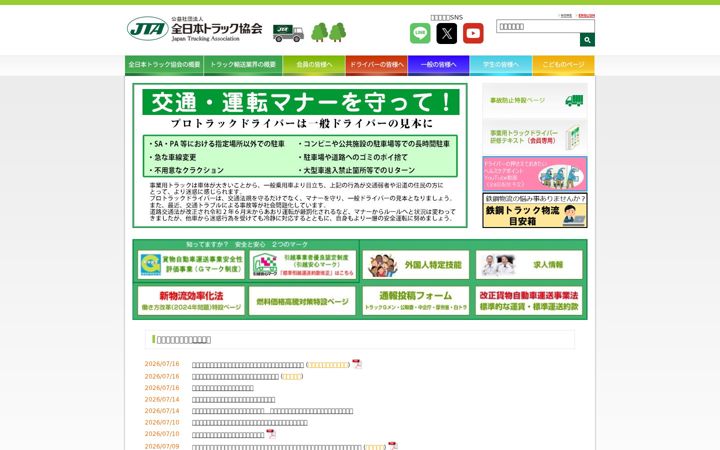Open 事故防止特設ページ side banner
Image resolution: width=720 pixels, height=450 pixels.
click(534, 100)
